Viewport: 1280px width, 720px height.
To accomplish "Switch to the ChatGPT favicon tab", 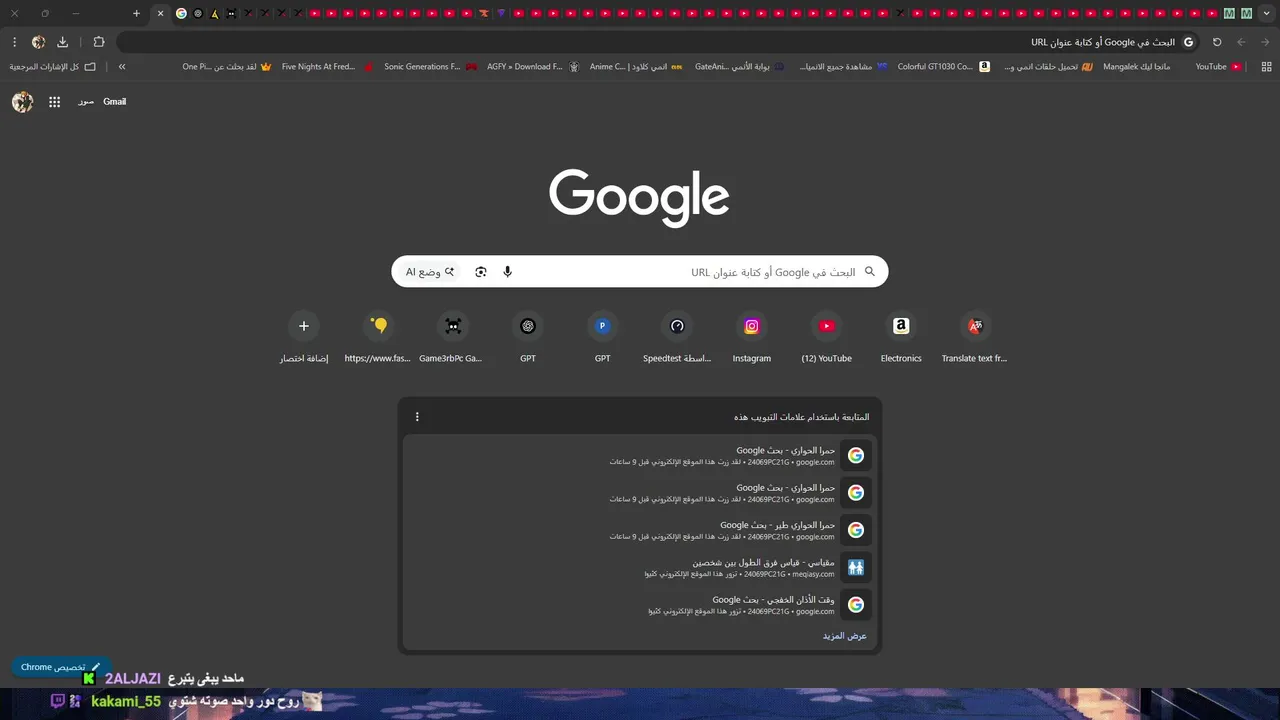I will 198,13.
